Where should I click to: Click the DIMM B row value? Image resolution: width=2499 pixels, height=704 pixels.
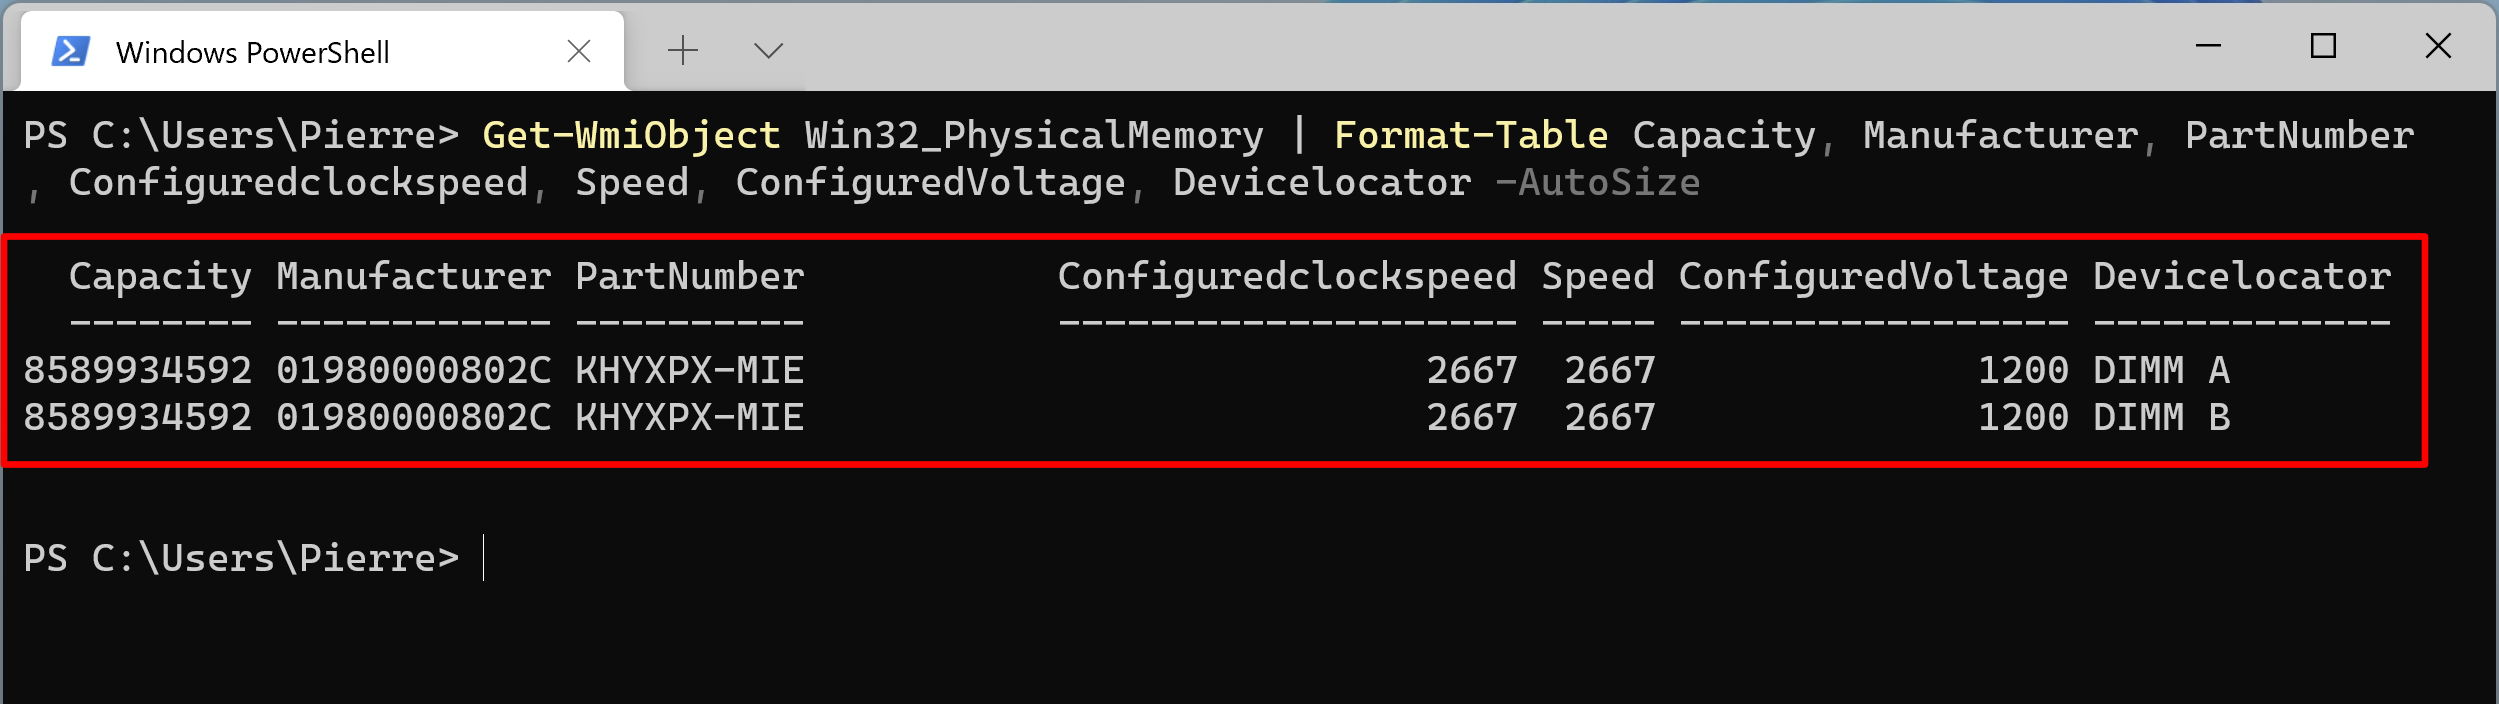coord(2162,417)
